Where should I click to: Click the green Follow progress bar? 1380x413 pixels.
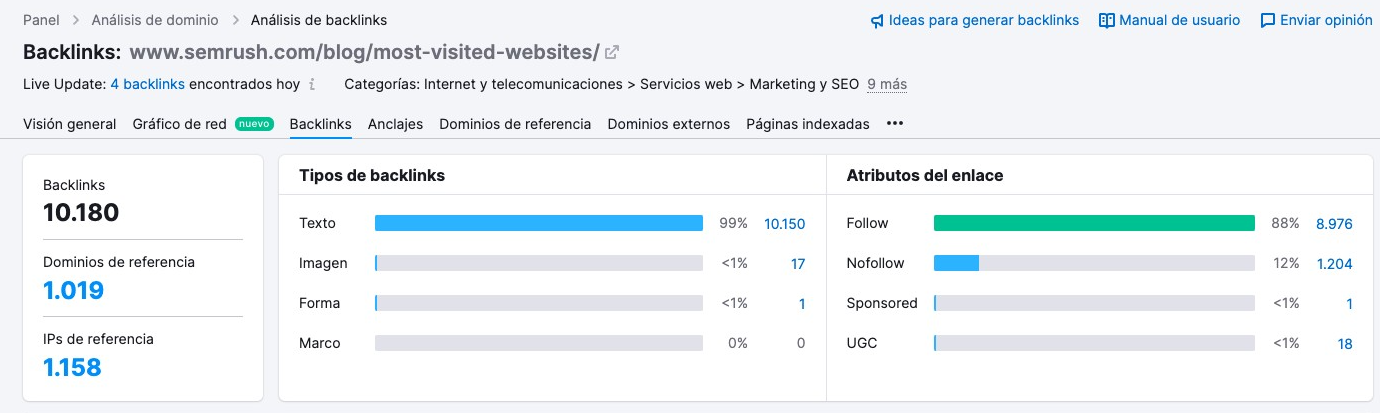point(1094,223)
